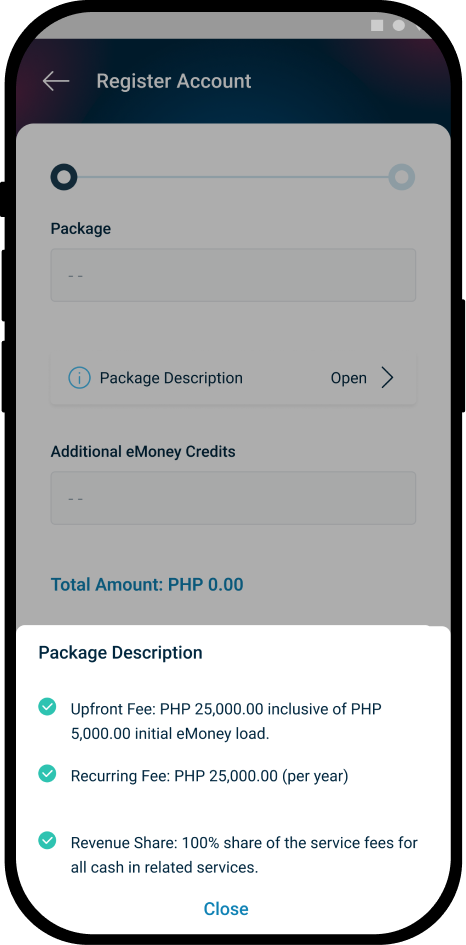Tap the back arrow icon
This screenshot has width=466, height=945.
pos(56,81)
